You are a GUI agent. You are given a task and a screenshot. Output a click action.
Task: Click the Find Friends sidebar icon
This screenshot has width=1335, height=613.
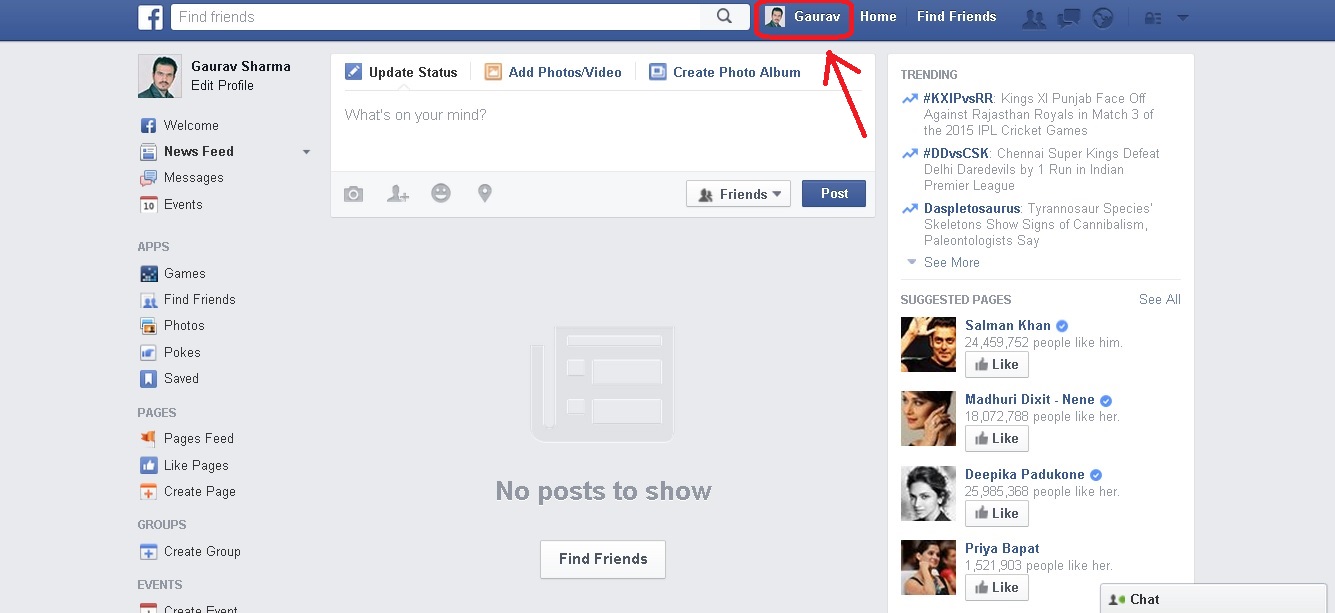148,300
